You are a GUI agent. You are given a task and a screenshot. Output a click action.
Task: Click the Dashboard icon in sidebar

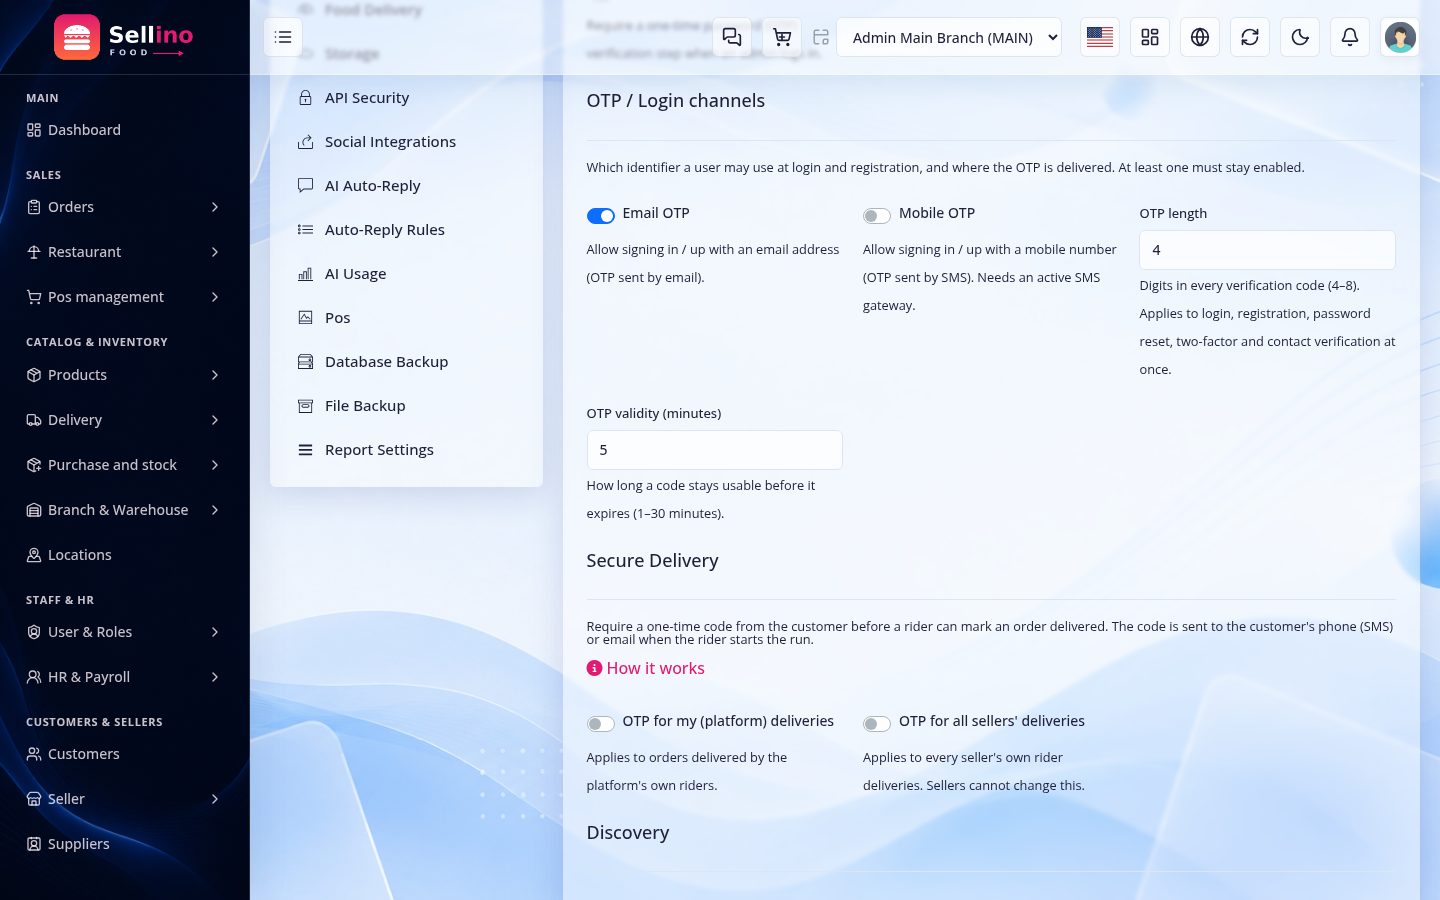34,130
